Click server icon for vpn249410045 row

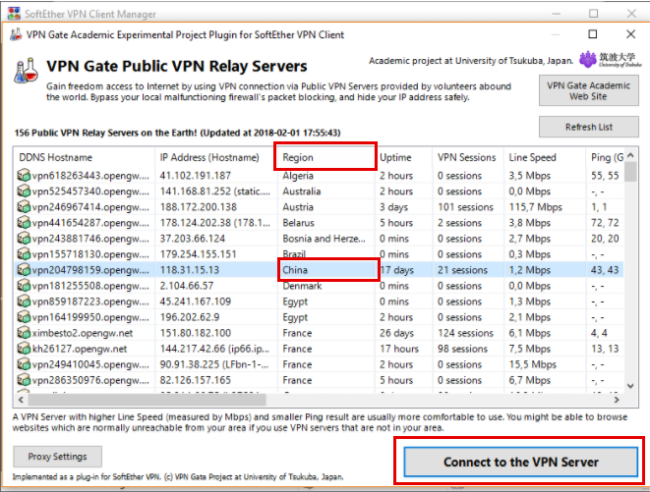[x=24, y=364]
